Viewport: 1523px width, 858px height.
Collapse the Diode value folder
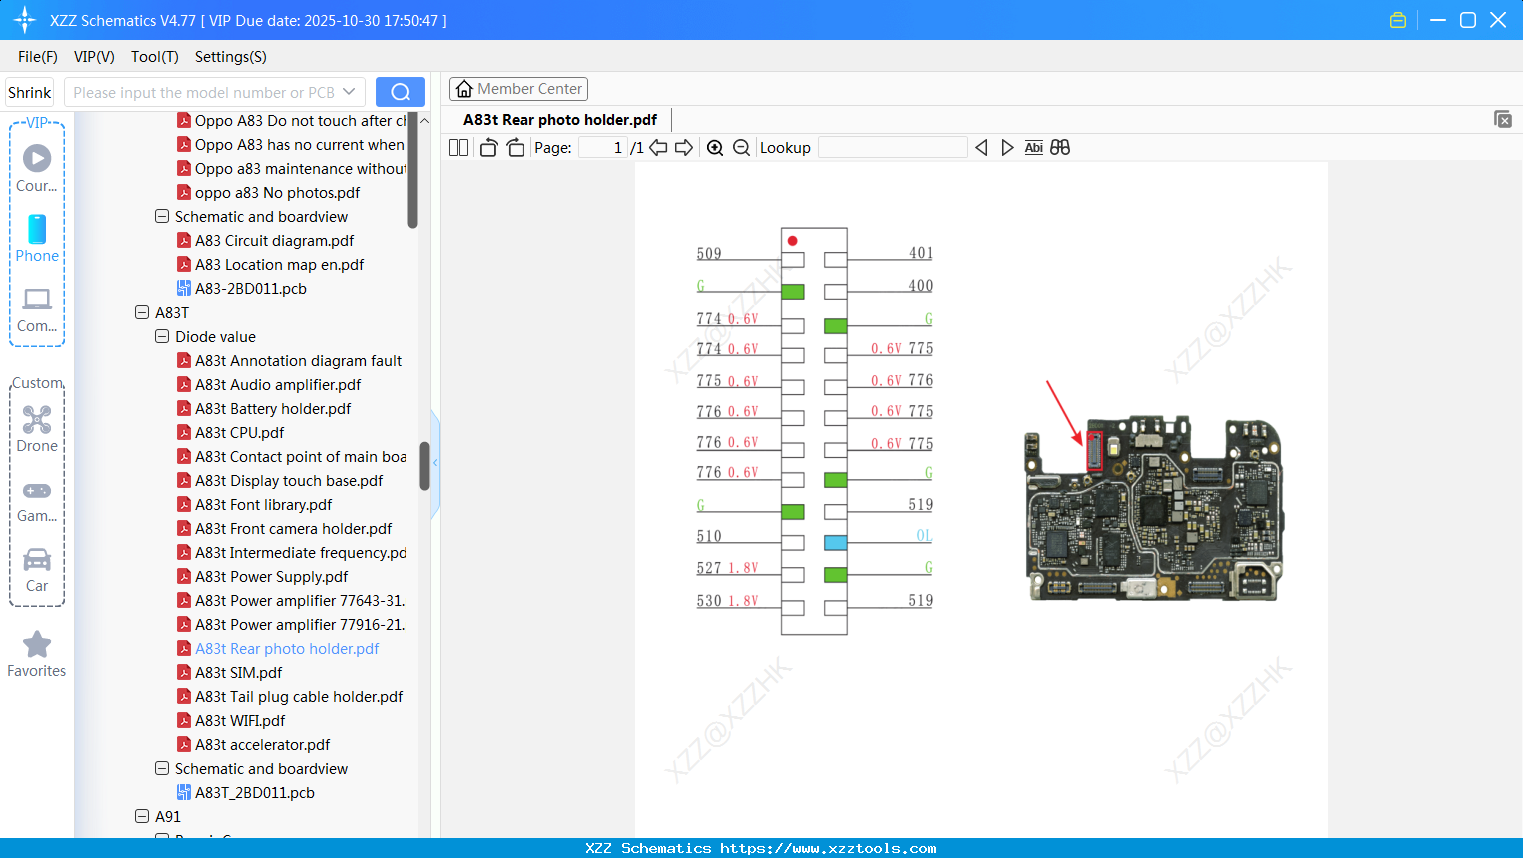click(x=162, y=336)
